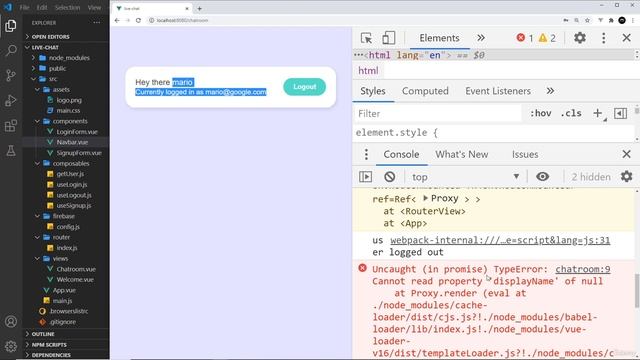This screenshot has width=640, height=360.
Task: Add a new style rule
Action: [x=598, y=113]
